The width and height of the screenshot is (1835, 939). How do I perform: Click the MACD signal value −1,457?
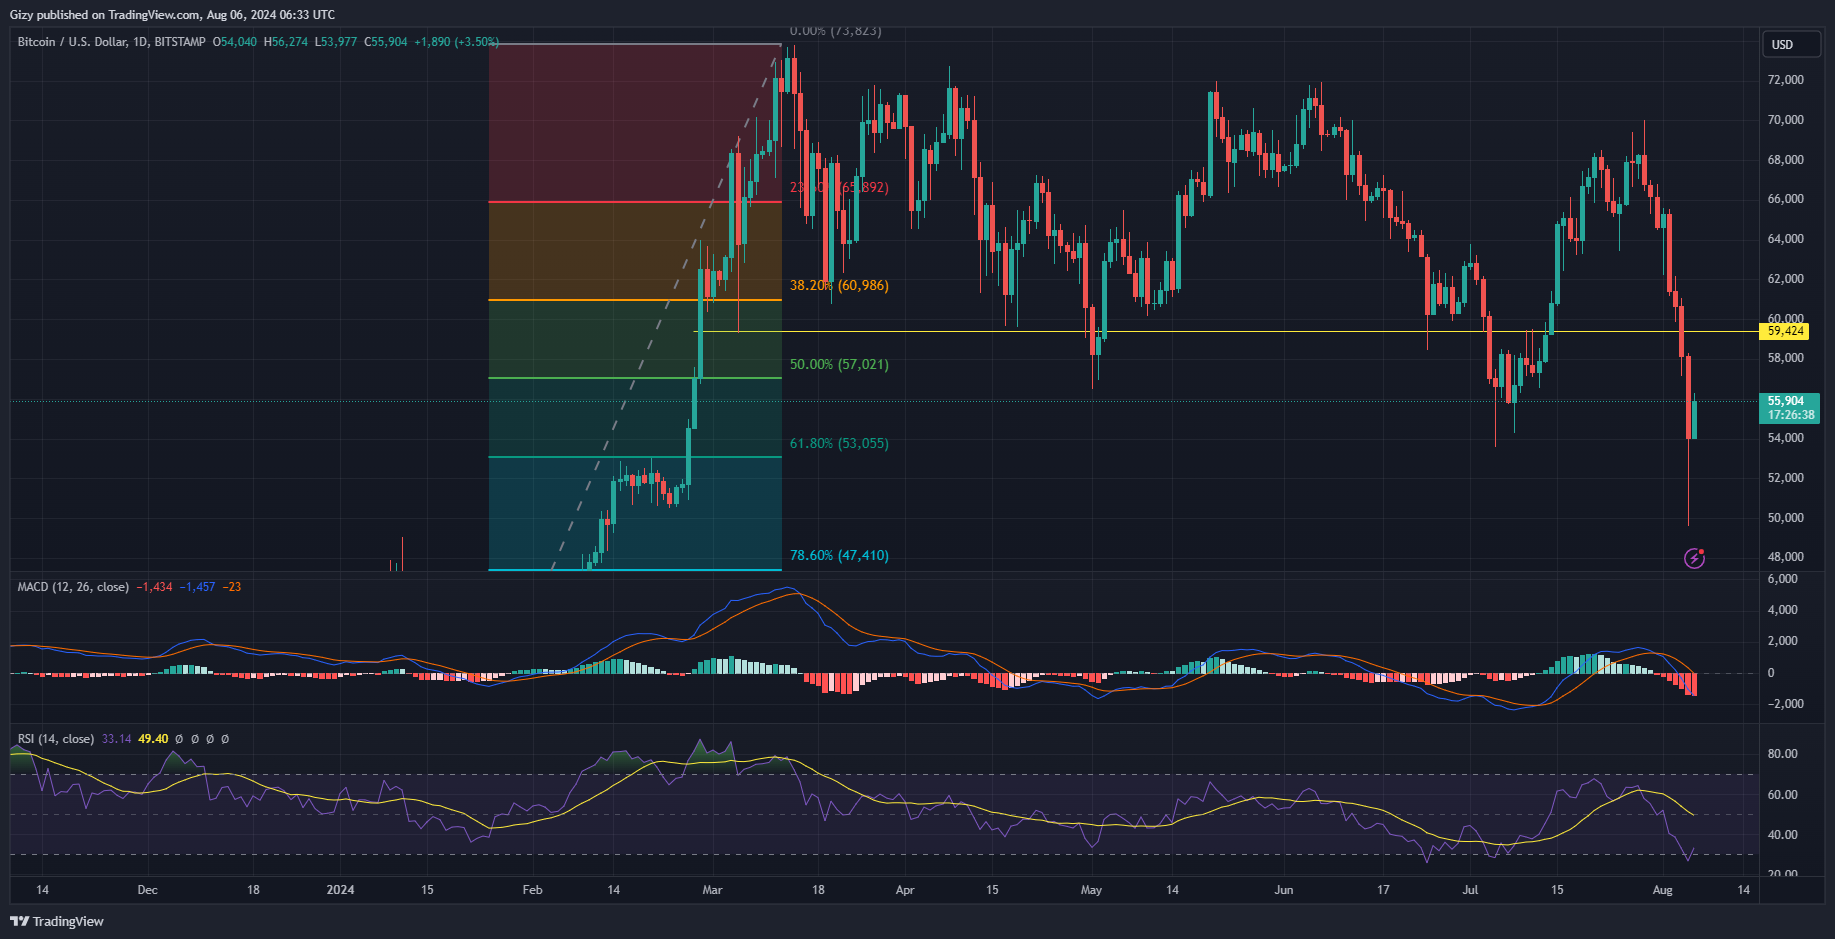pos(197,587)
